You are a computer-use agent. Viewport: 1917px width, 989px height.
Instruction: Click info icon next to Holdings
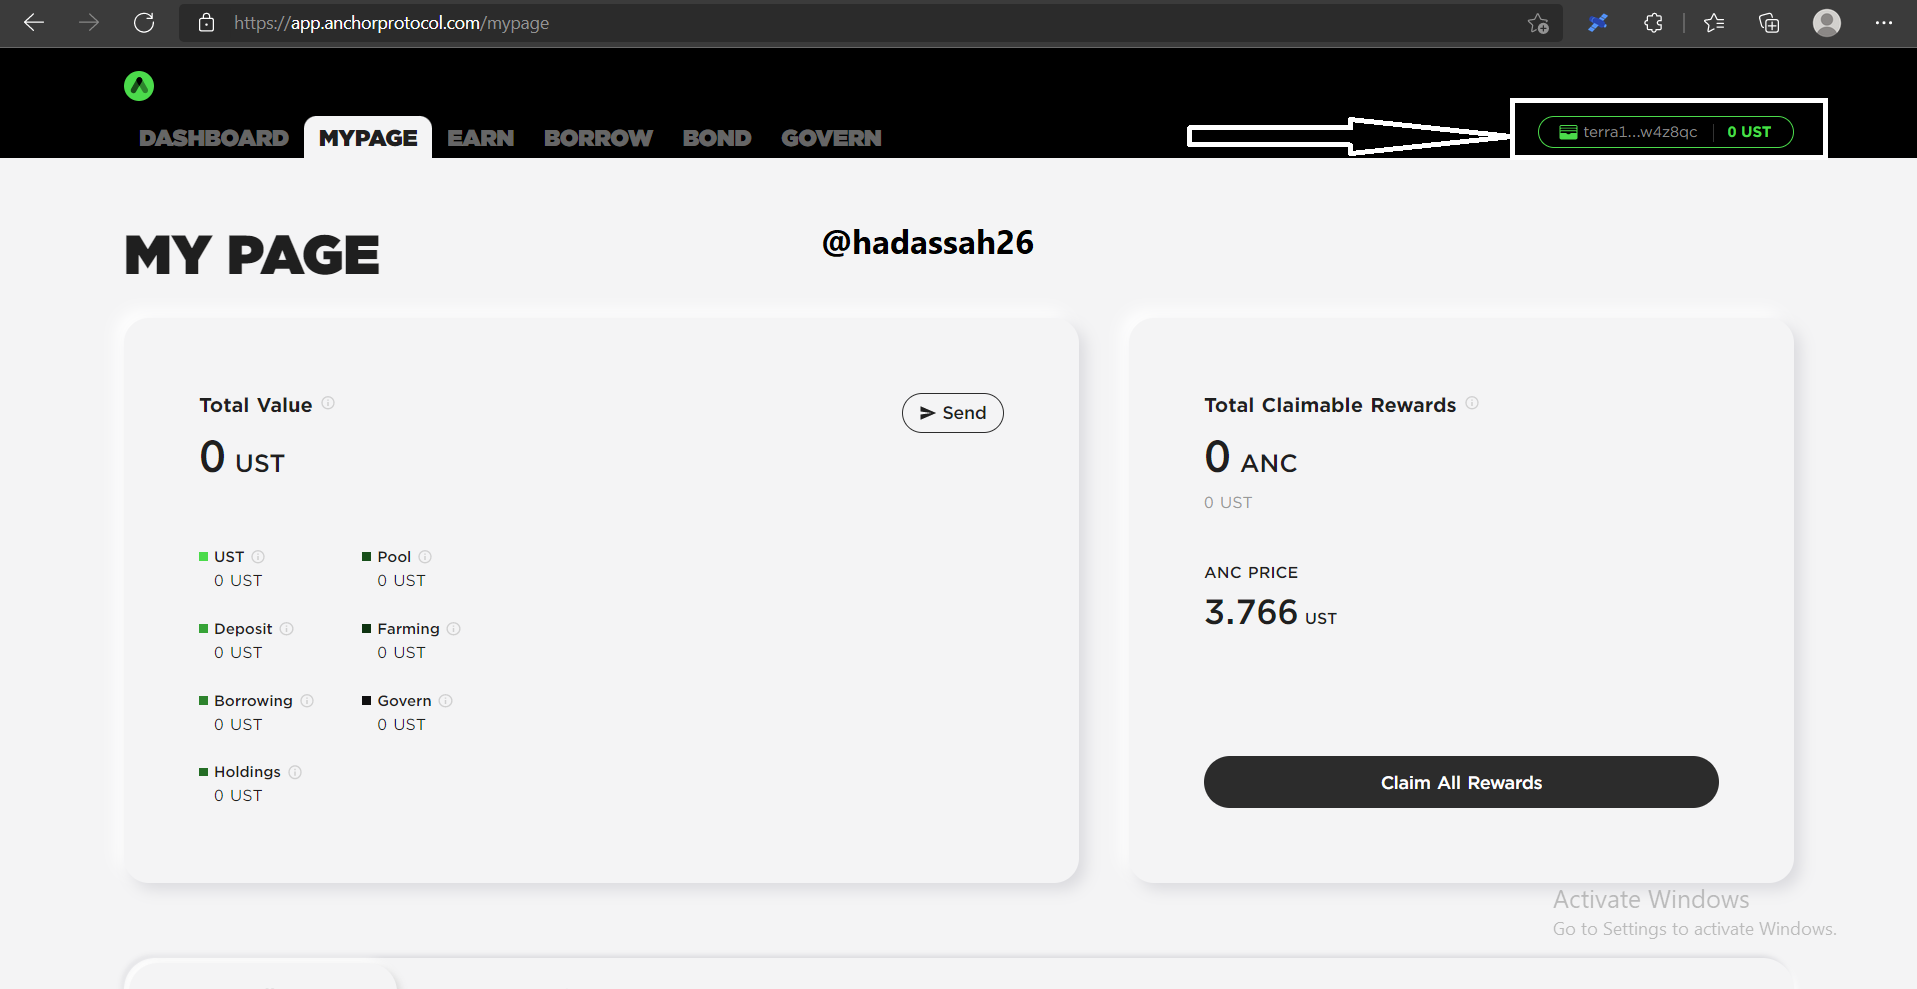coord(295,771)
